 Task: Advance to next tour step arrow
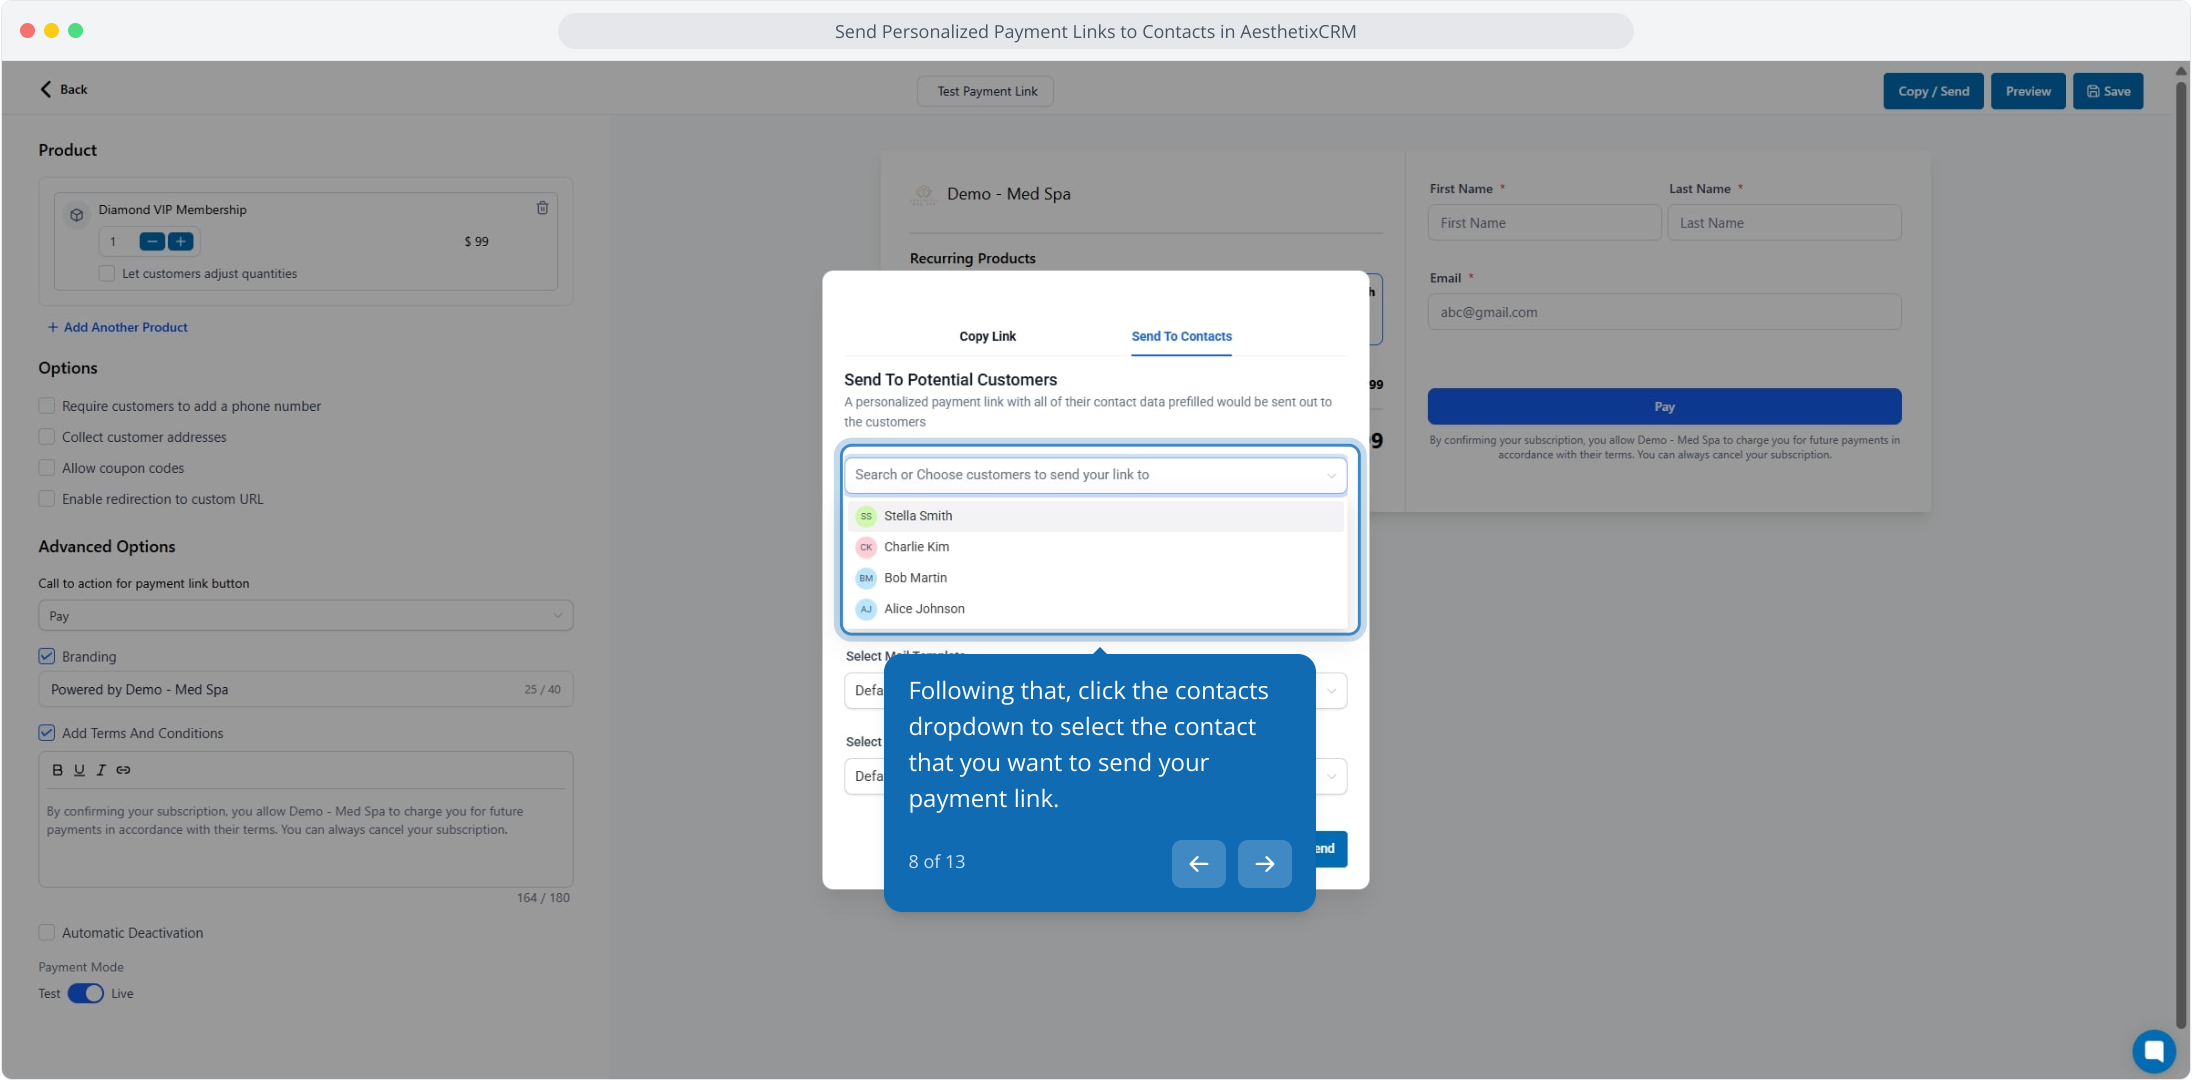point(1264,863)
